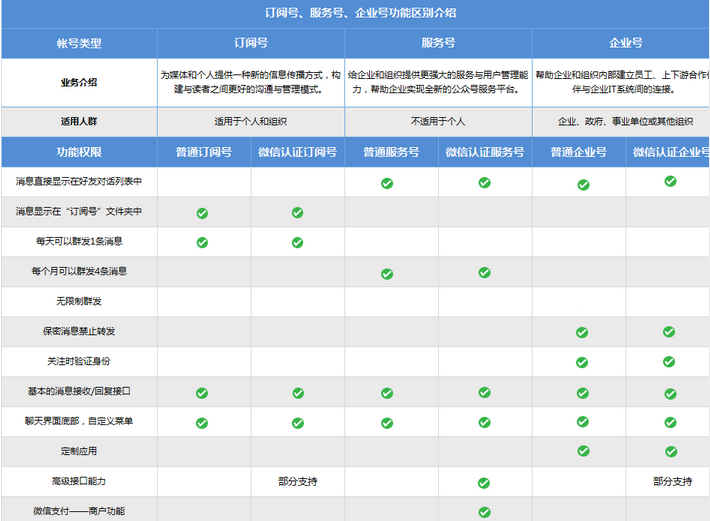Click the 普通企业号 checkmark in 消息直接显示在好友对话列表中 row
This screenshot has height=521, width=710.
583,185
